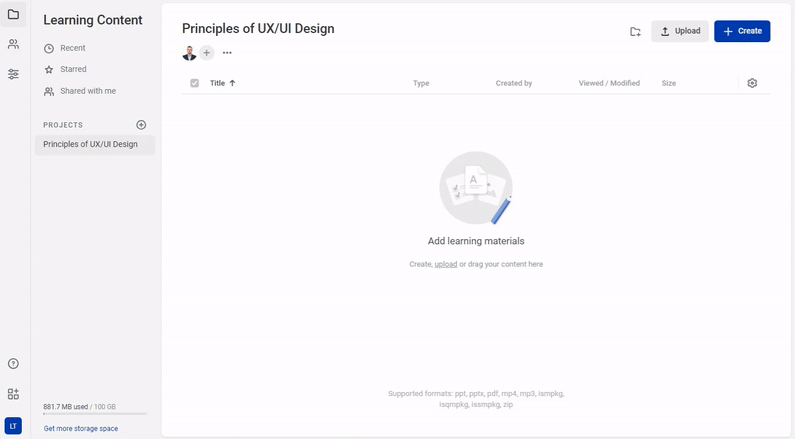This screenshot has width=795, height=439.
Task: Click Get more storage space link
Action: pyautogui.click(x=81, y=428)
